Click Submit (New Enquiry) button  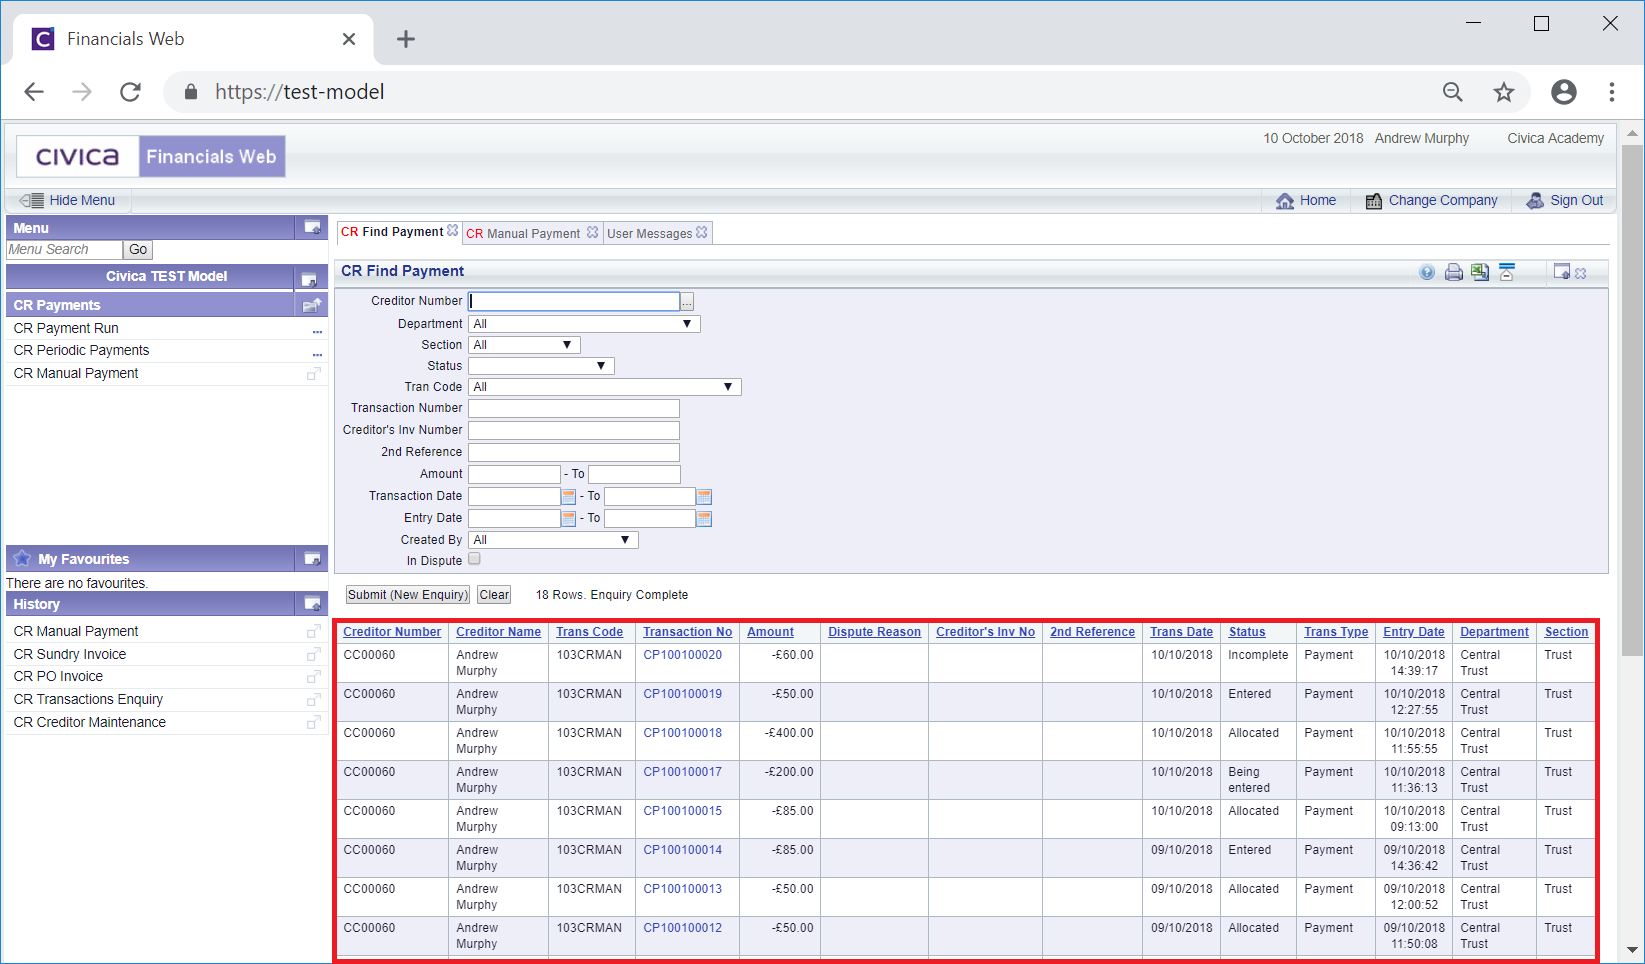407,595
